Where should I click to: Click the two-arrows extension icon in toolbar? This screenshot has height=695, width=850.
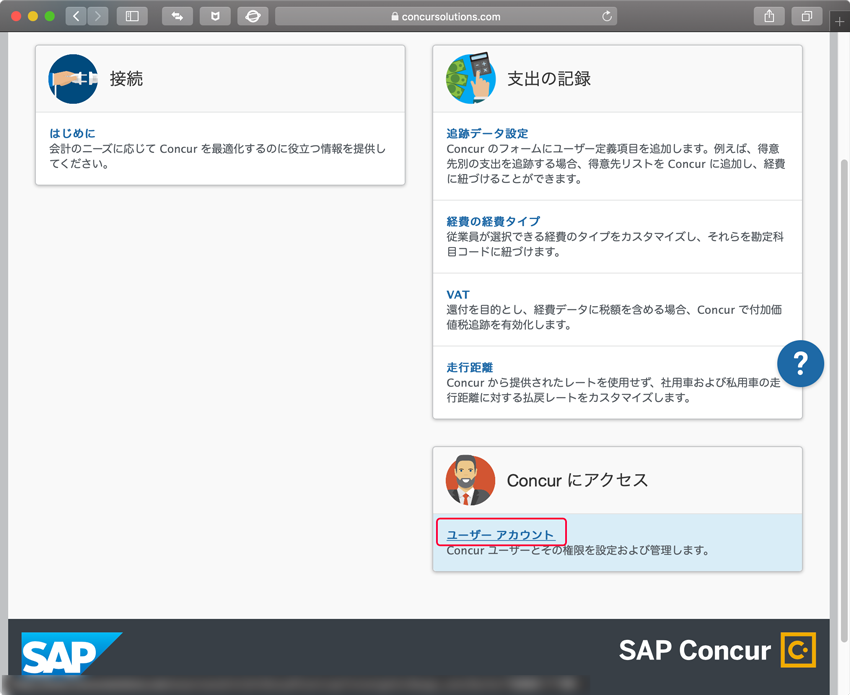tap(177, 16)
